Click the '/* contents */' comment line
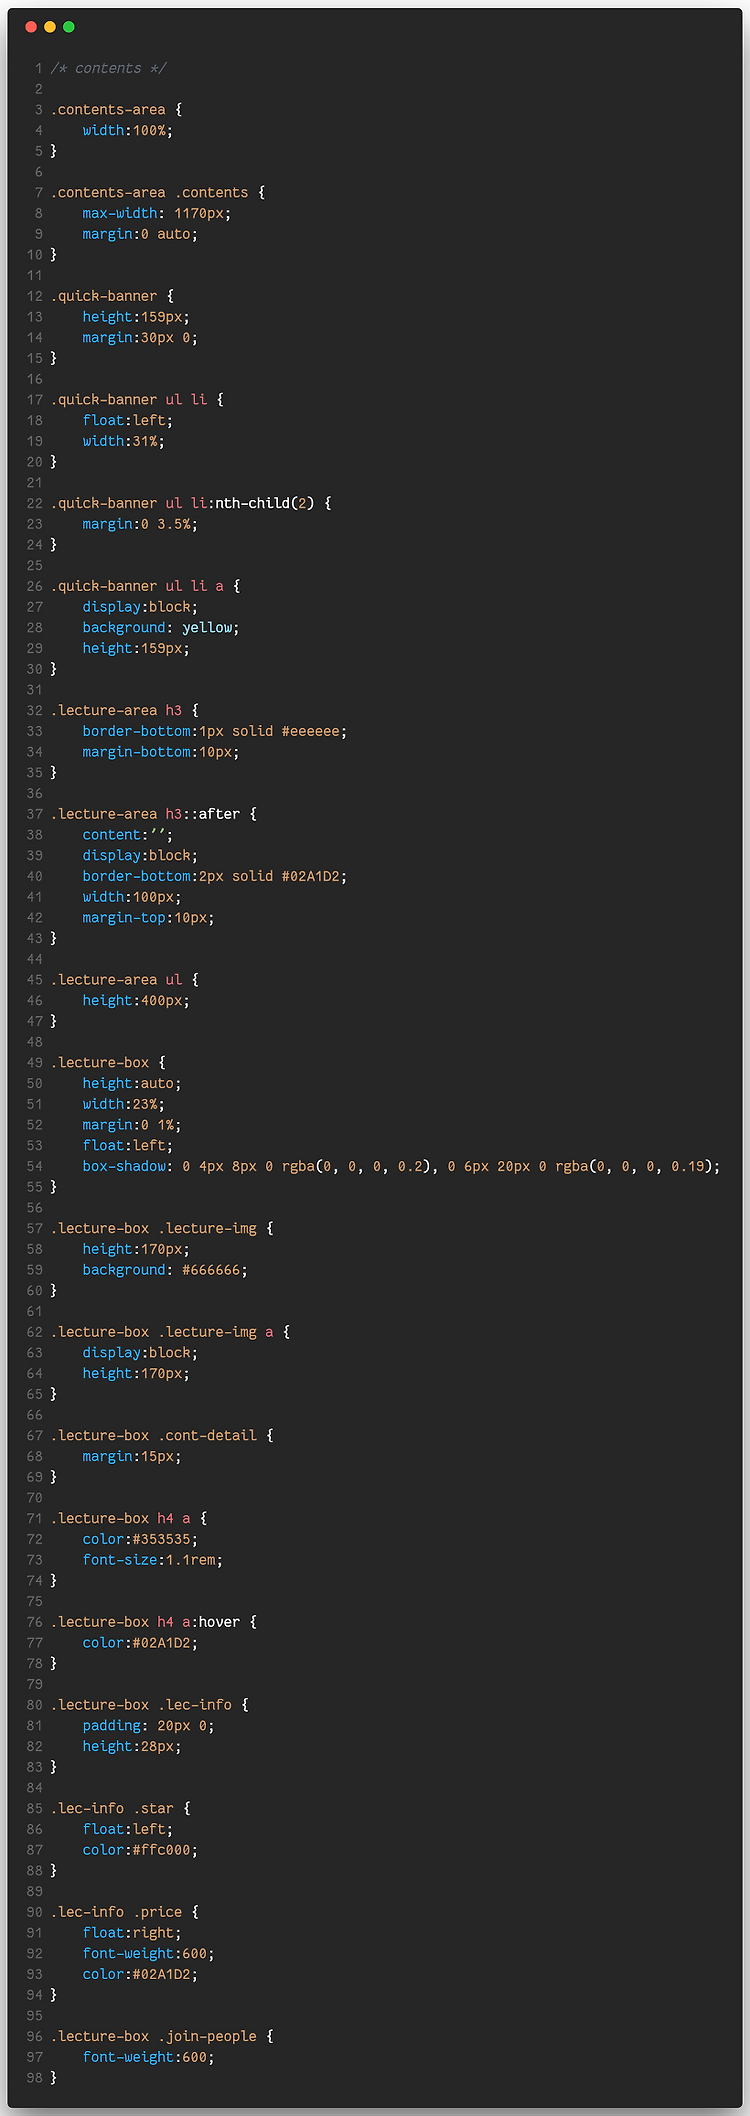750x2116 pixels. pos(109,68)
